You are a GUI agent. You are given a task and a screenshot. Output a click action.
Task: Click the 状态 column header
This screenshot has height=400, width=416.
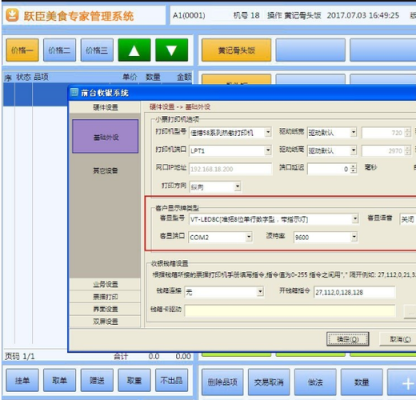coord(23,77)
